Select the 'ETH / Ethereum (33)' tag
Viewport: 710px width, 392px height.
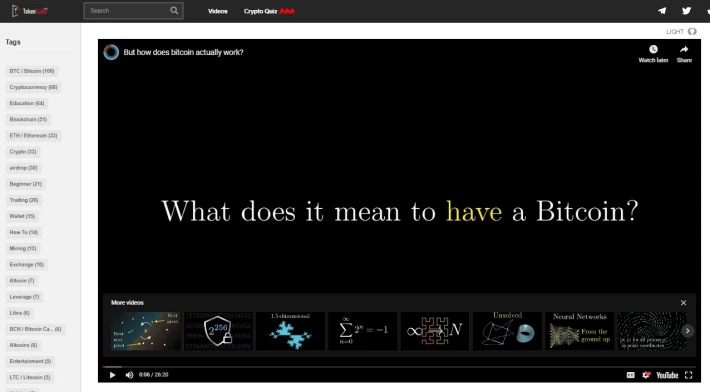click(x=33, y=135)
